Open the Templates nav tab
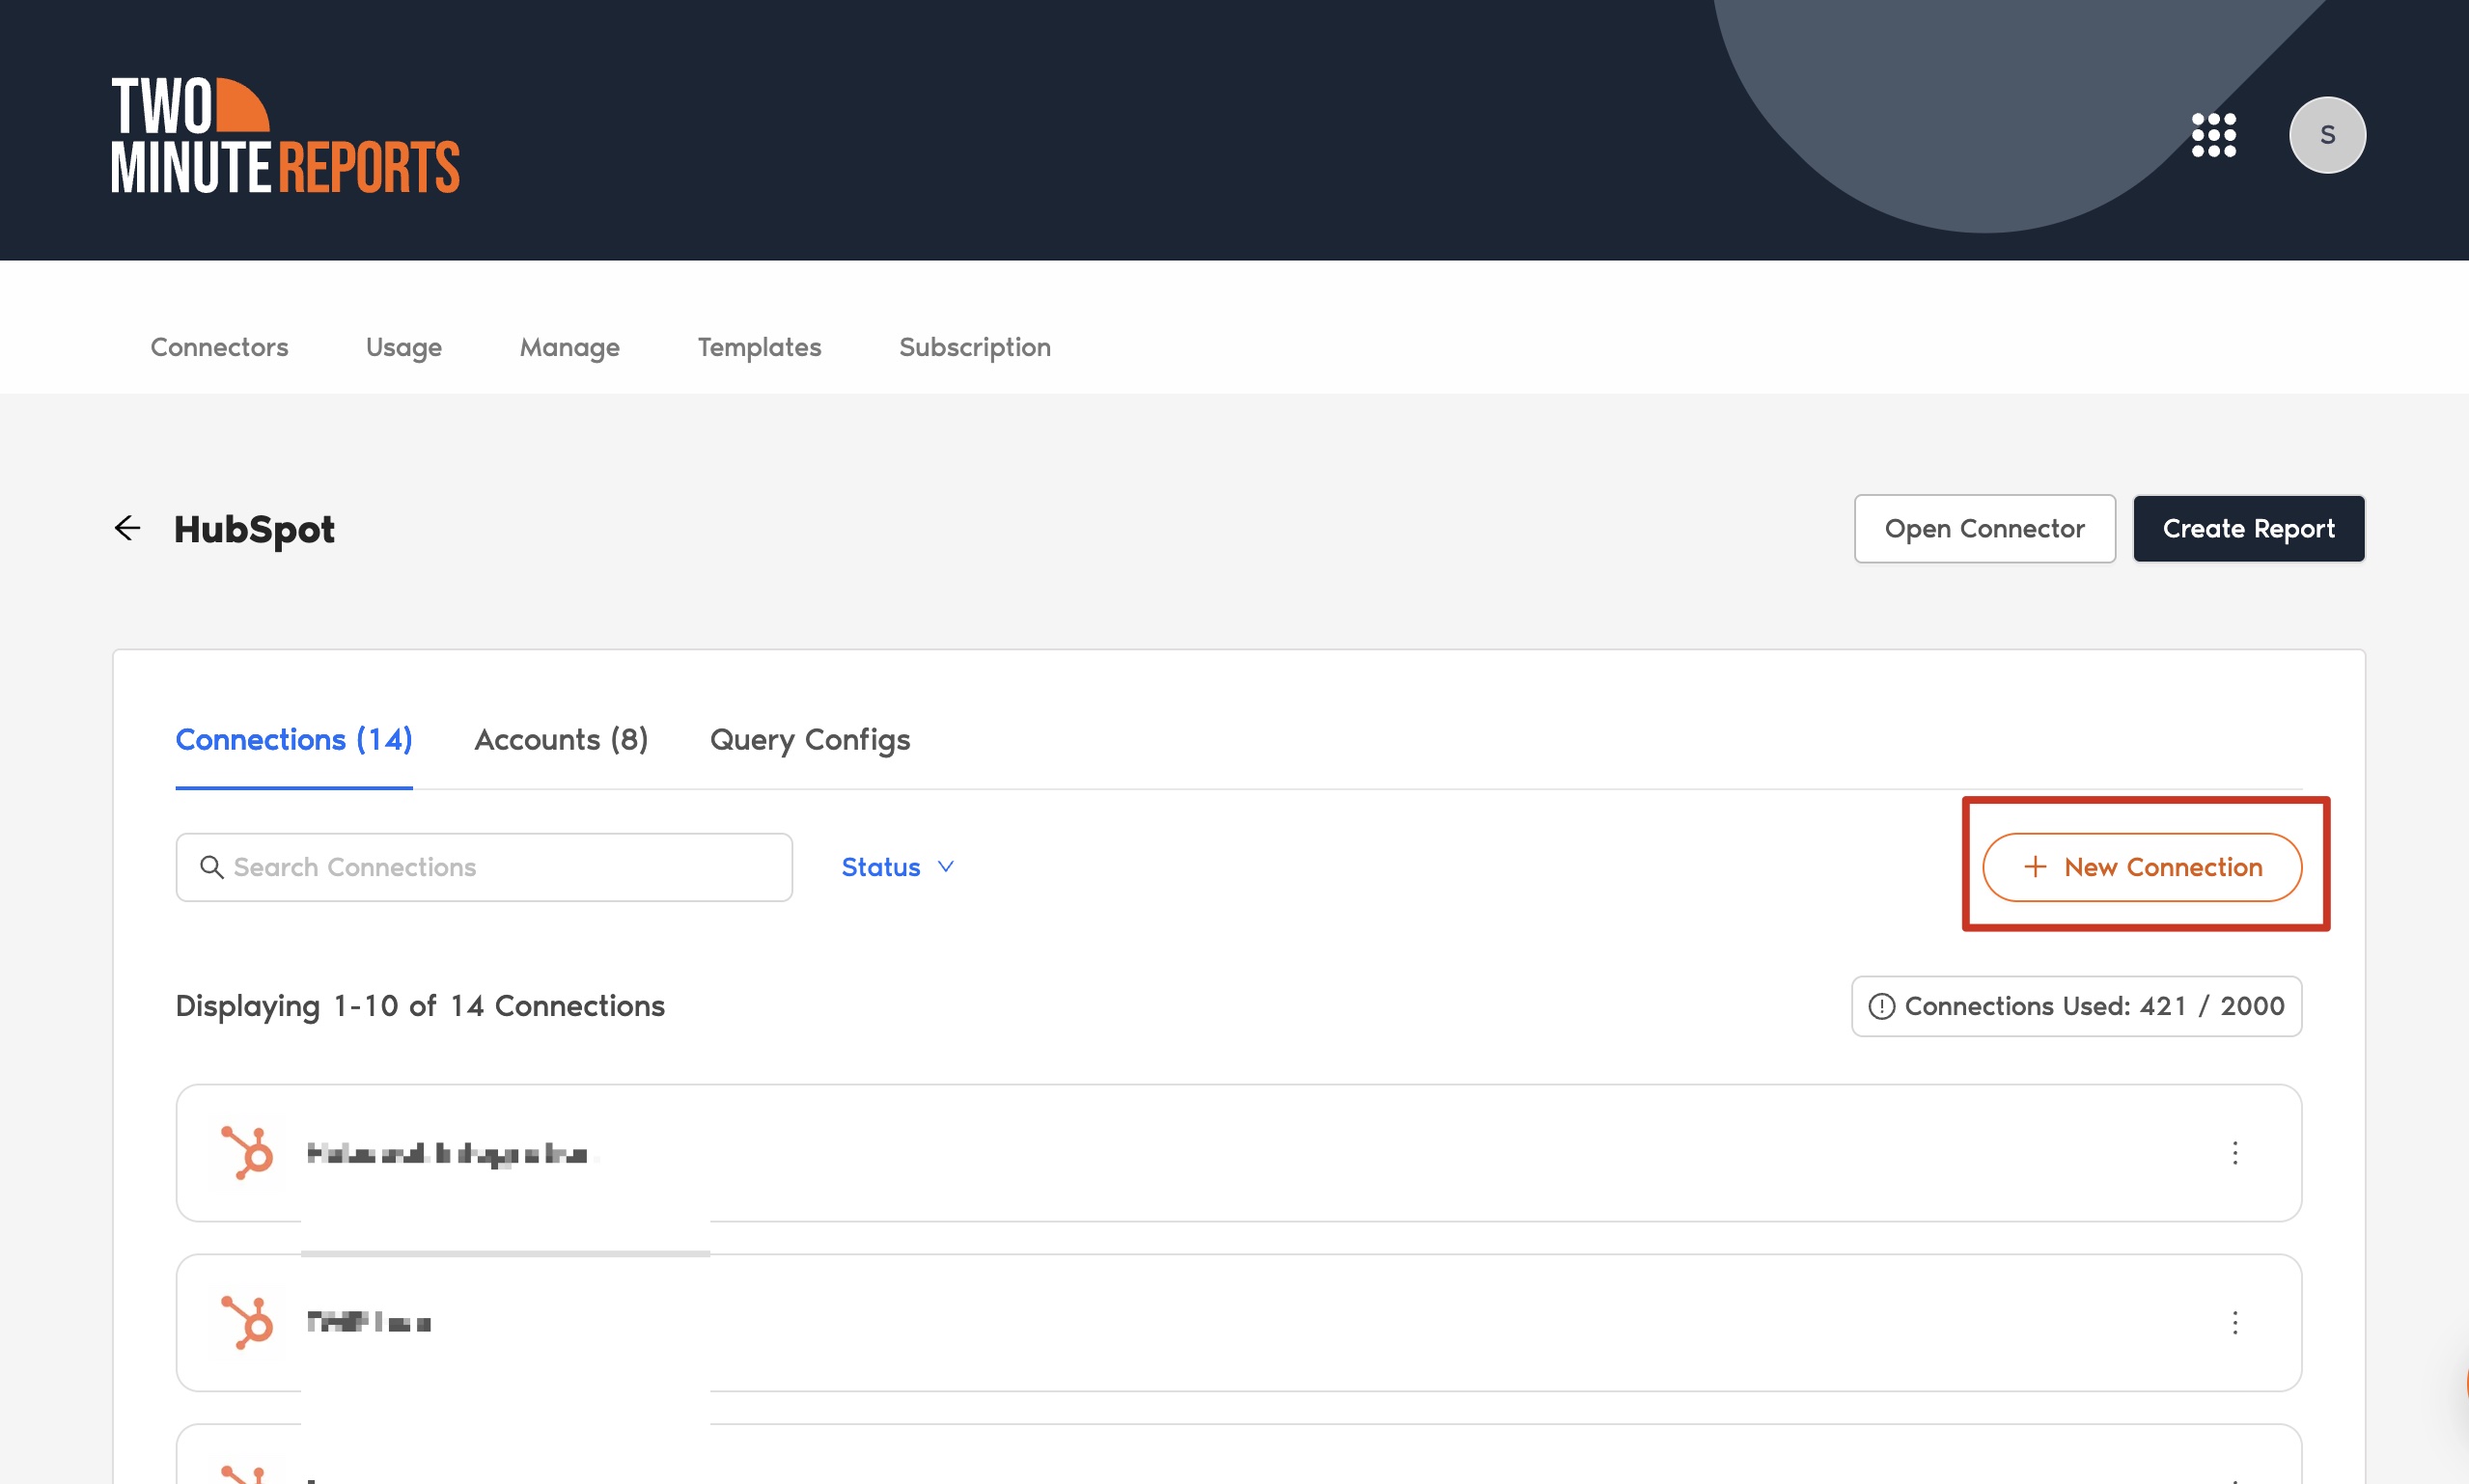 tap(759, 347)
